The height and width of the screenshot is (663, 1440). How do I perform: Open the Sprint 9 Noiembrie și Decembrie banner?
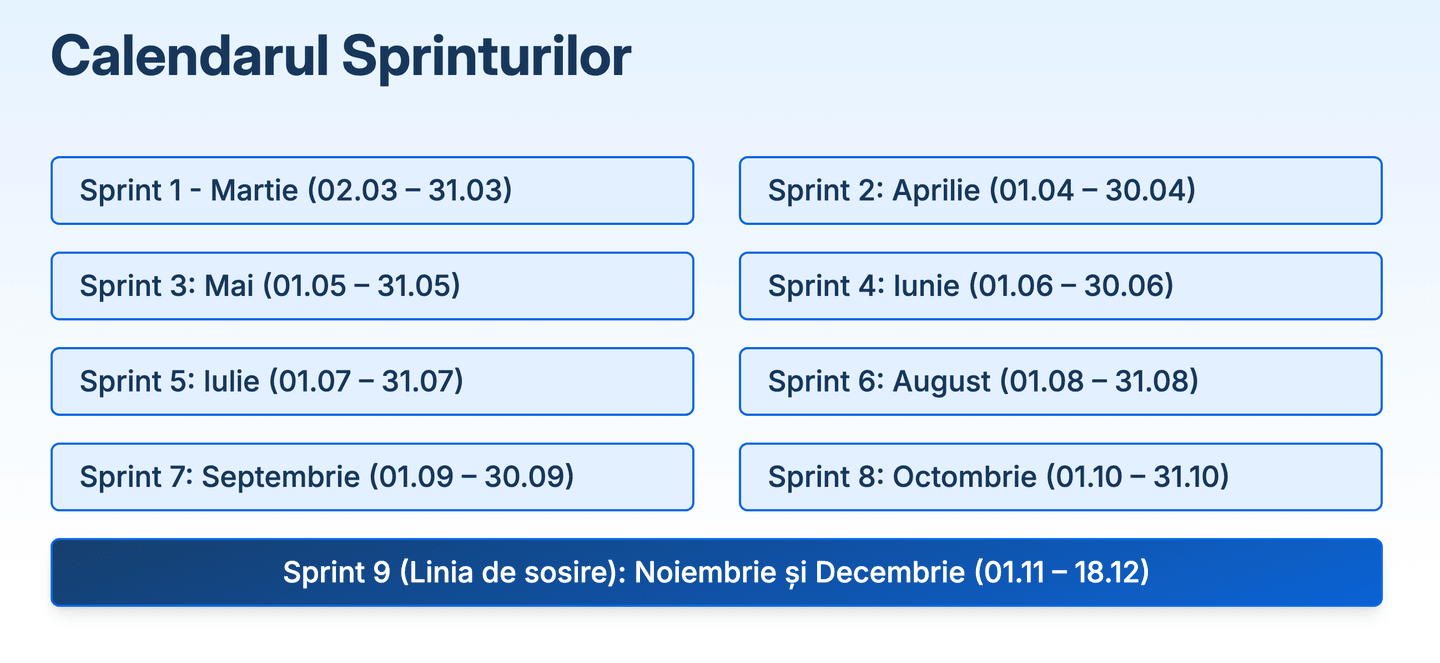[x=716, y=572]
